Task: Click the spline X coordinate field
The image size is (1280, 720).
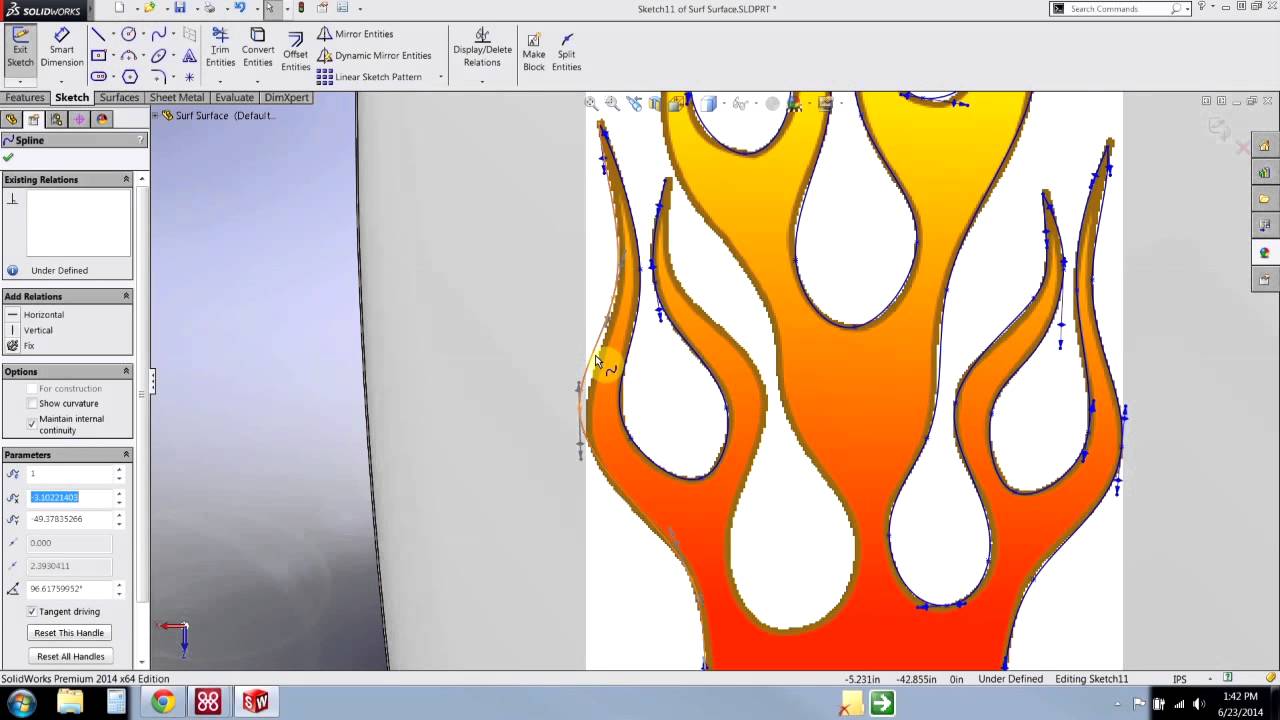Action: [x=70, y=497]
